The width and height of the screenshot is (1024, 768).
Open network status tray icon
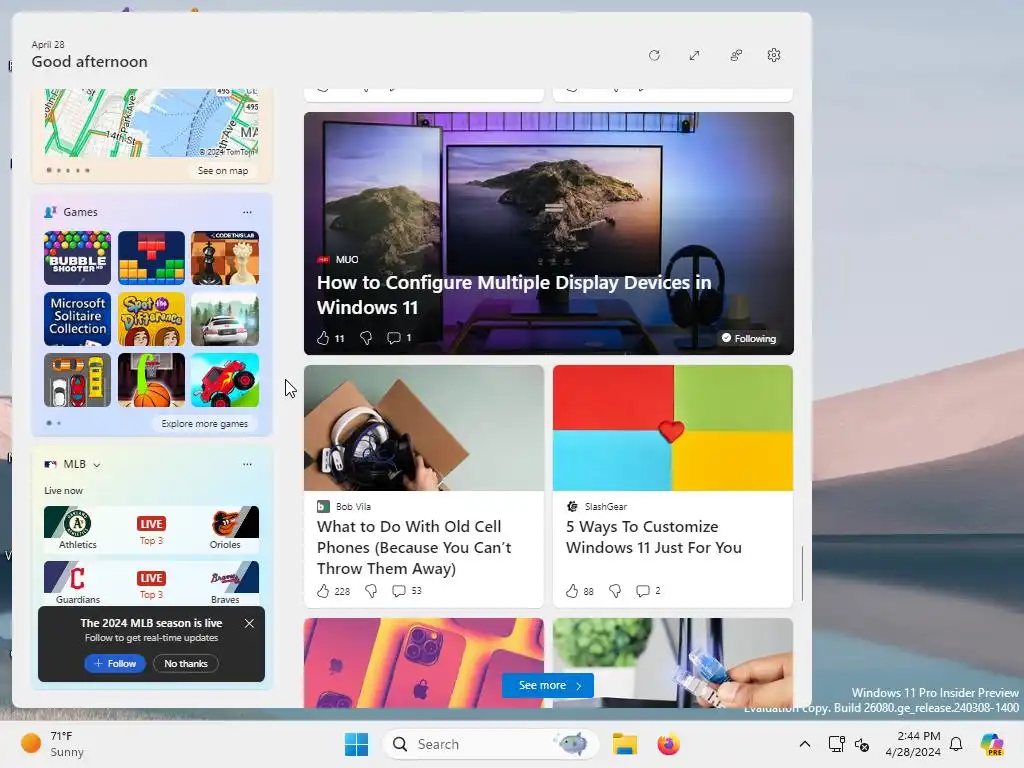837,744
